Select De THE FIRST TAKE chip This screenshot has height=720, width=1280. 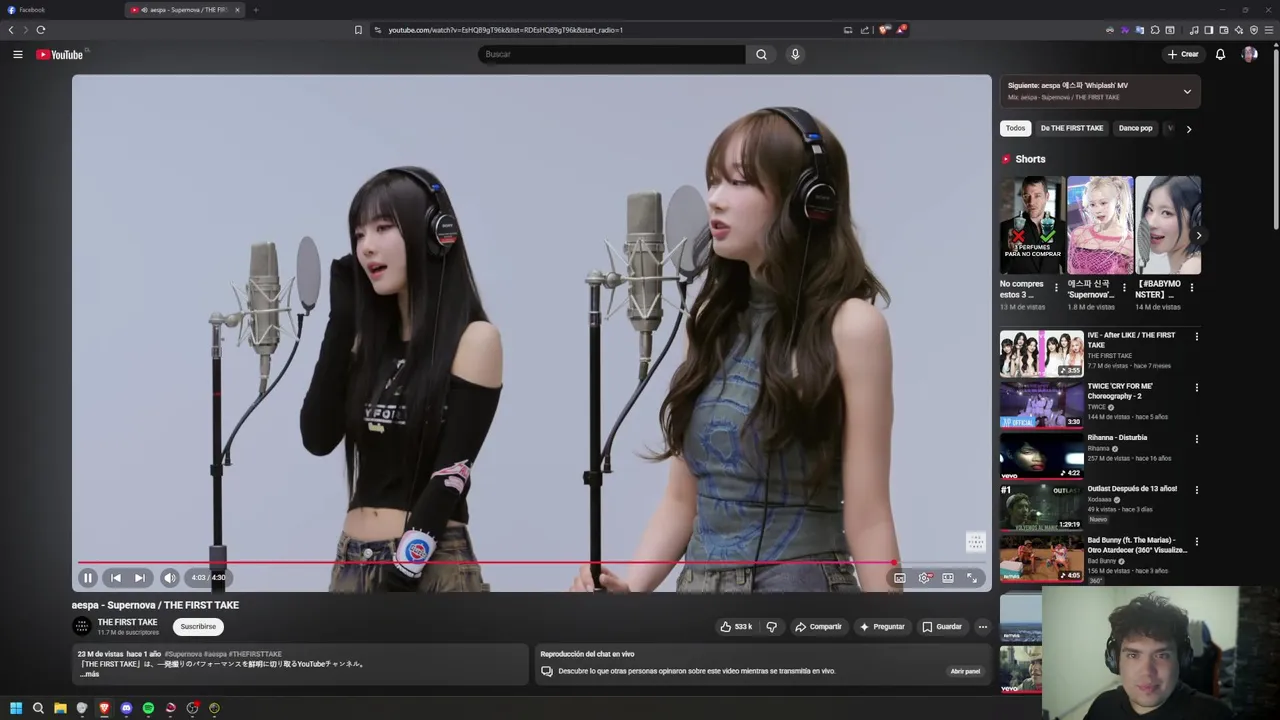pos(1072,128)
